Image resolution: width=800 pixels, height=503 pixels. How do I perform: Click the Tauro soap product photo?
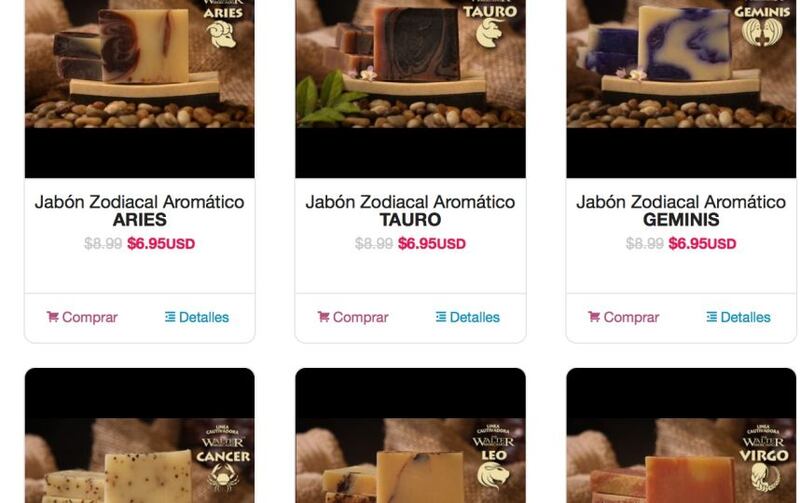[410, 89]
